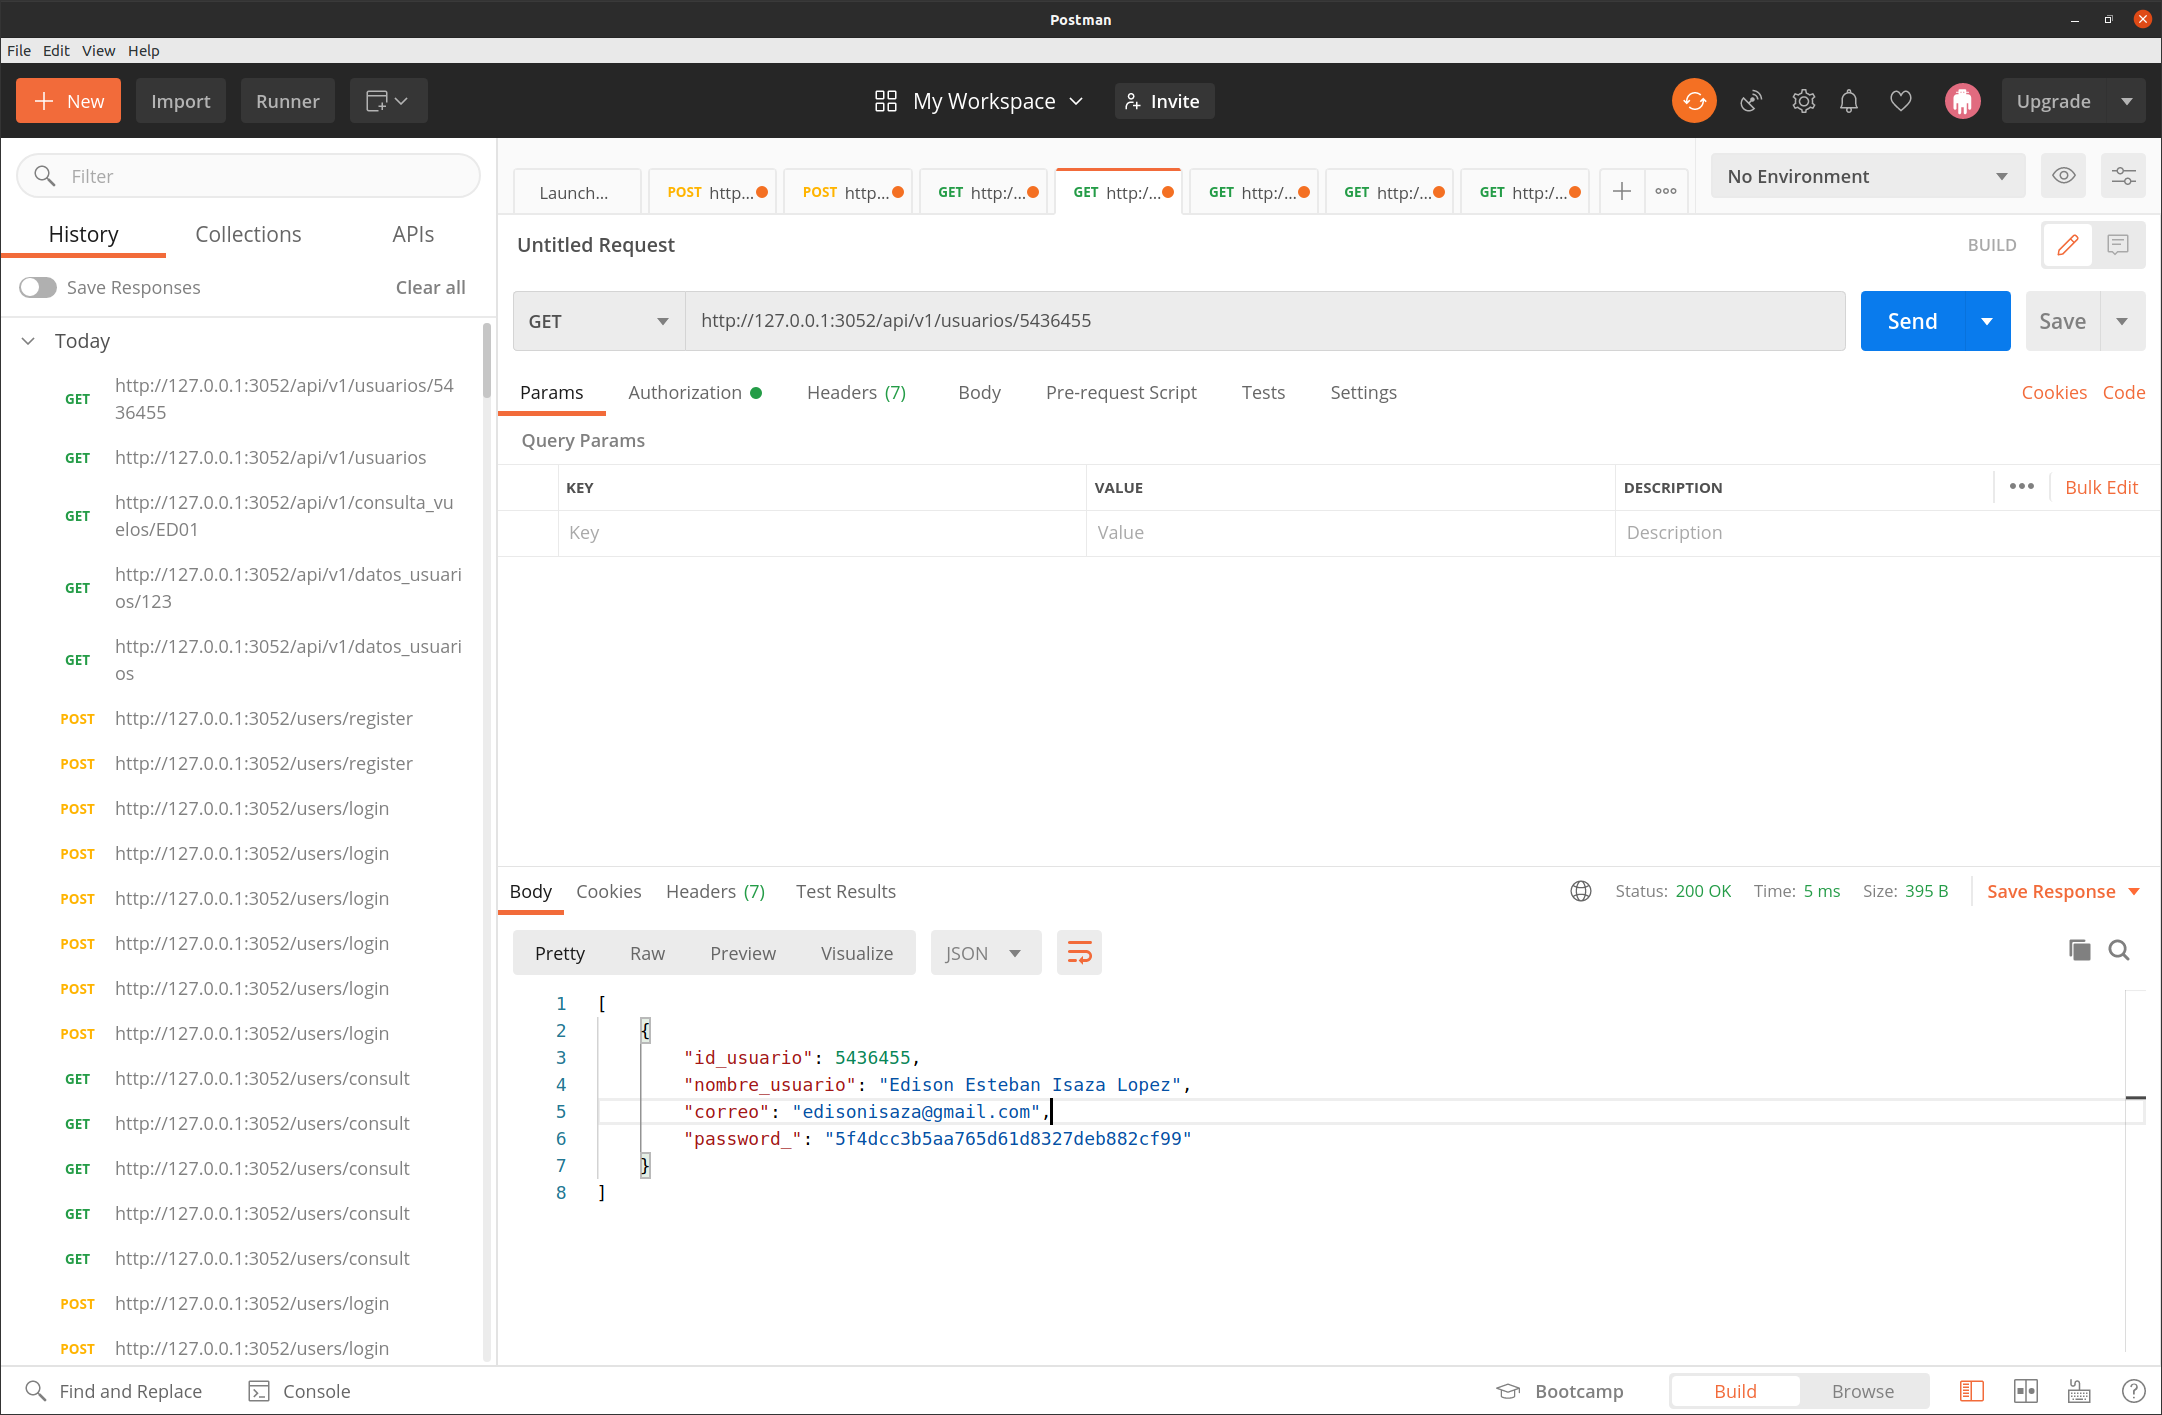2162x1415 pixels.
Task: Click the query param Key field
Action: click(x=822, y=533)
